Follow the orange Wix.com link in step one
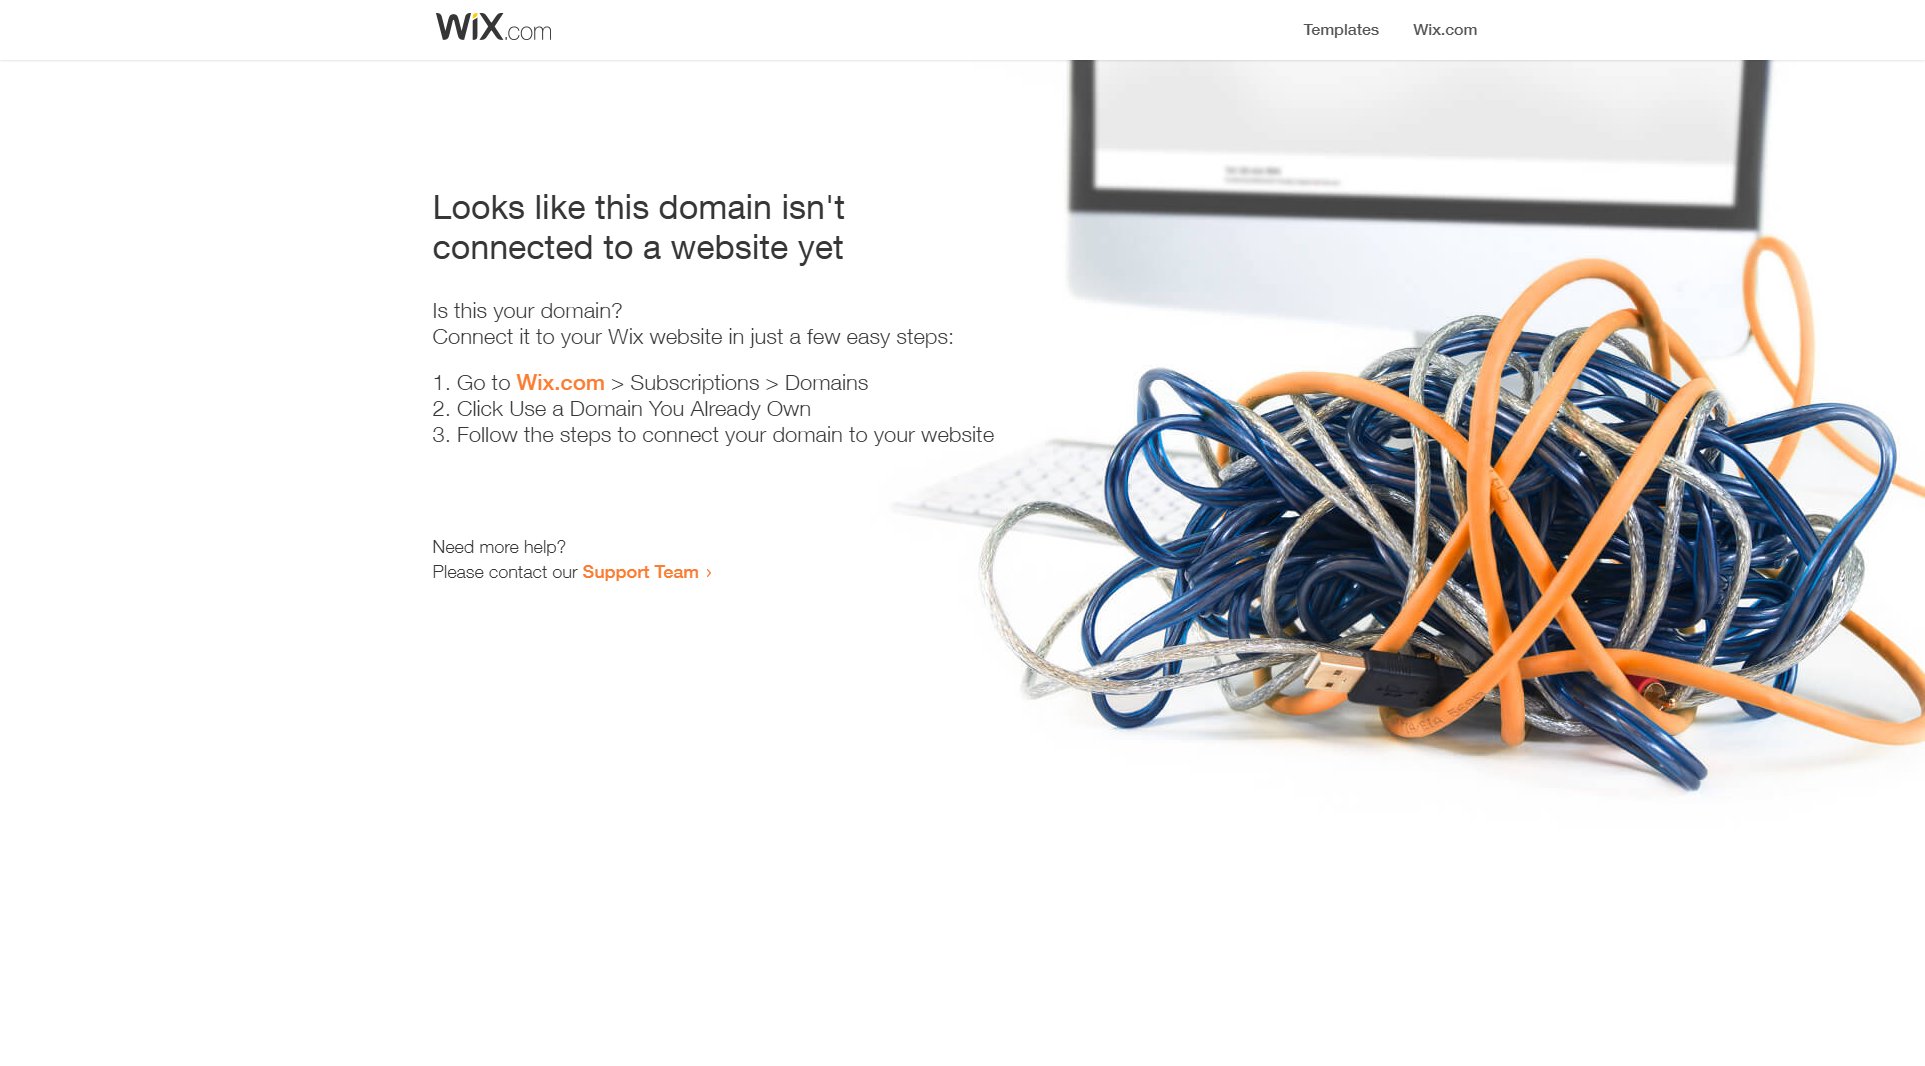The image size is (1925, 1066). click(x=560, y=383)
